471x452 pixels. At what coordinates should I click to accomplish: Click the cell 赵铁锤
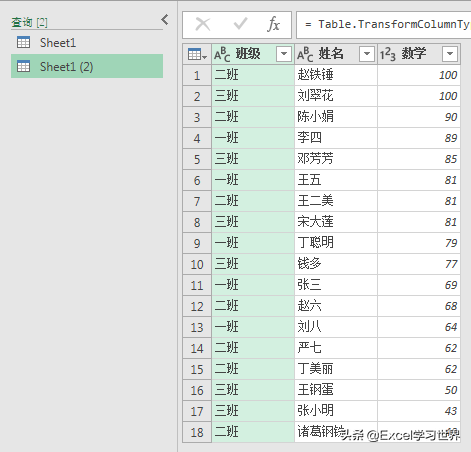pyautogui.click(x=336, y=75)
